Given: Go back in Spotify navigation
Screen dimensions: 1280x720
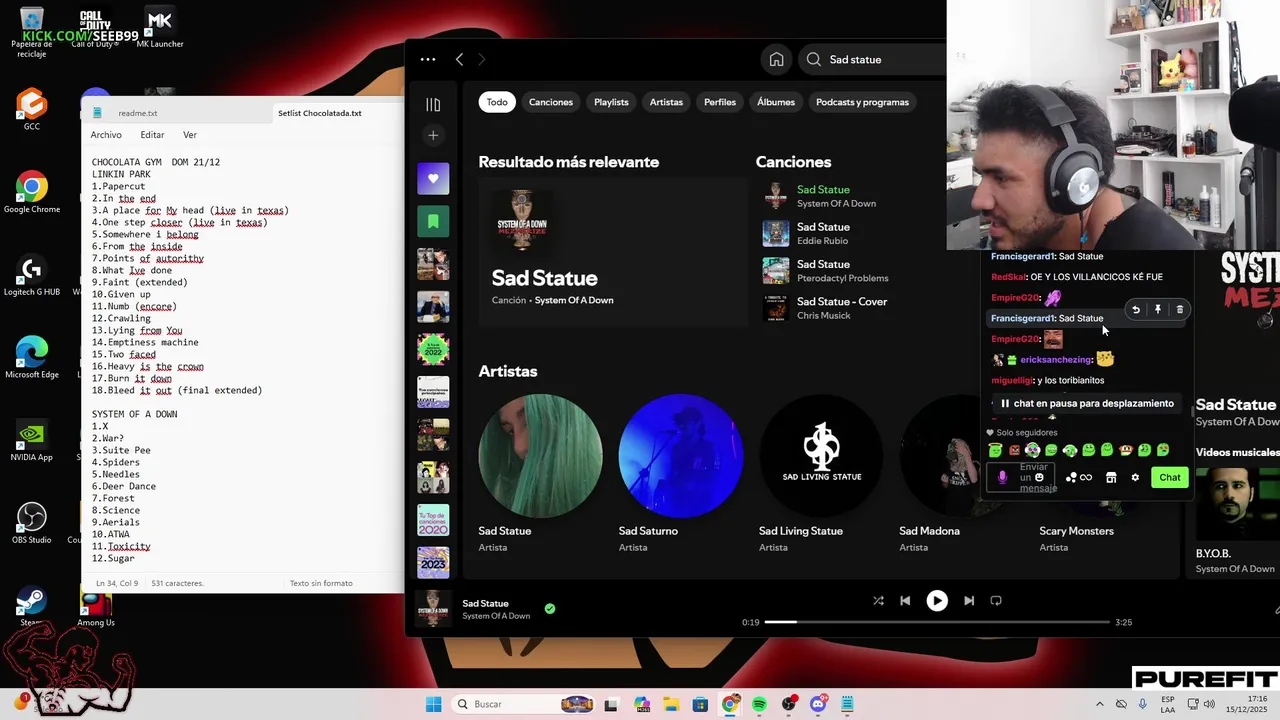Looking at the screenshot, I should point(459,60).
